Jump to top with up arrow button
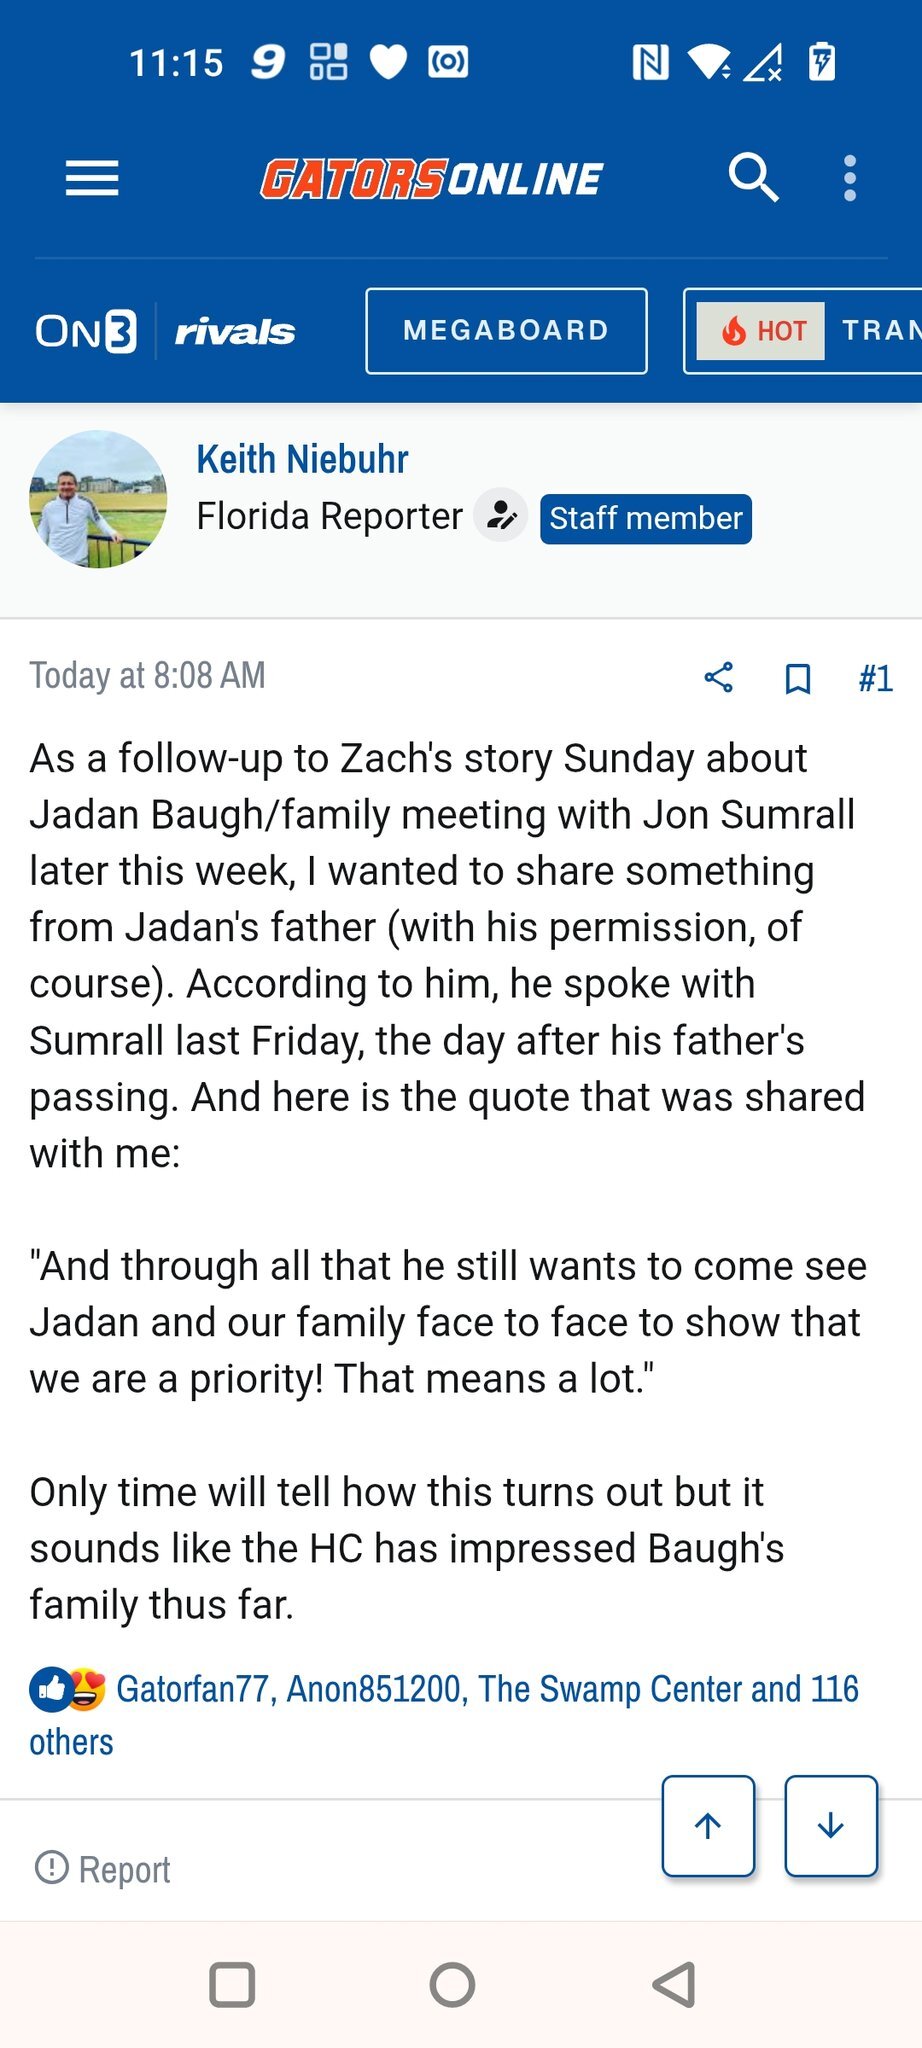The width and height of the screenshot is (922, 2048). (708, 1826)
